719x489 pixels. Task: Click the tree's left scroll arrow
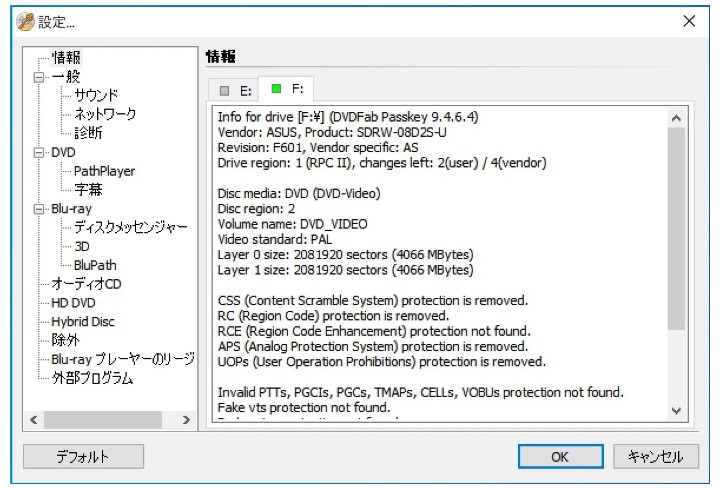tap(33, 420)
